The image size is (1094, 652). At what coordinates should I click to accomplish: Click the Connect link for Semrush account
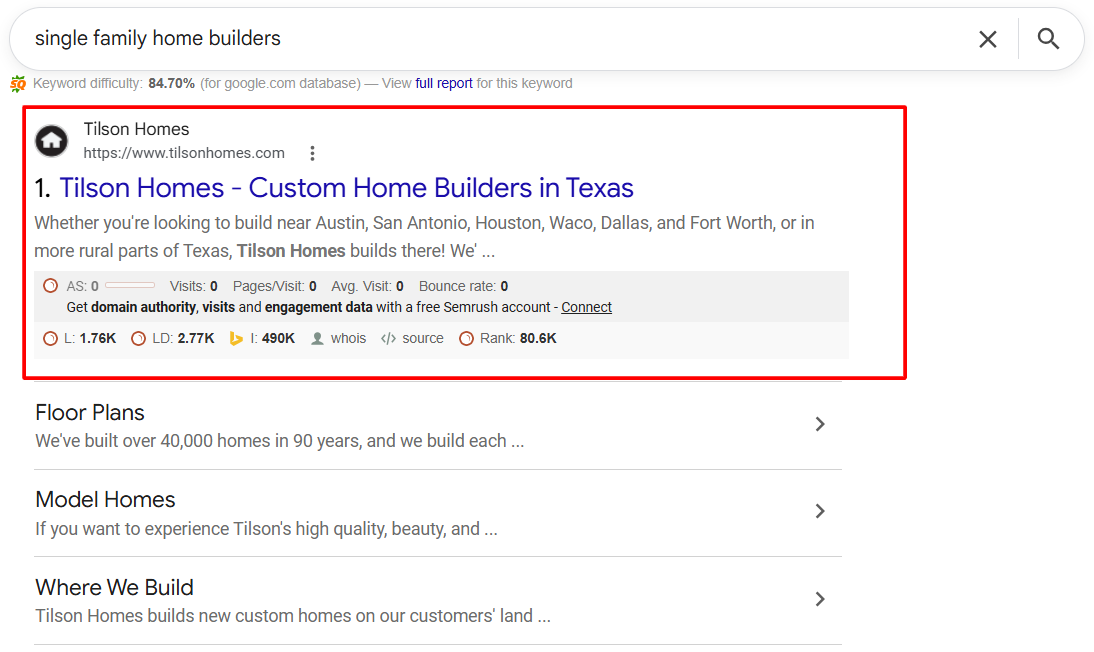(x=586, y=307)
